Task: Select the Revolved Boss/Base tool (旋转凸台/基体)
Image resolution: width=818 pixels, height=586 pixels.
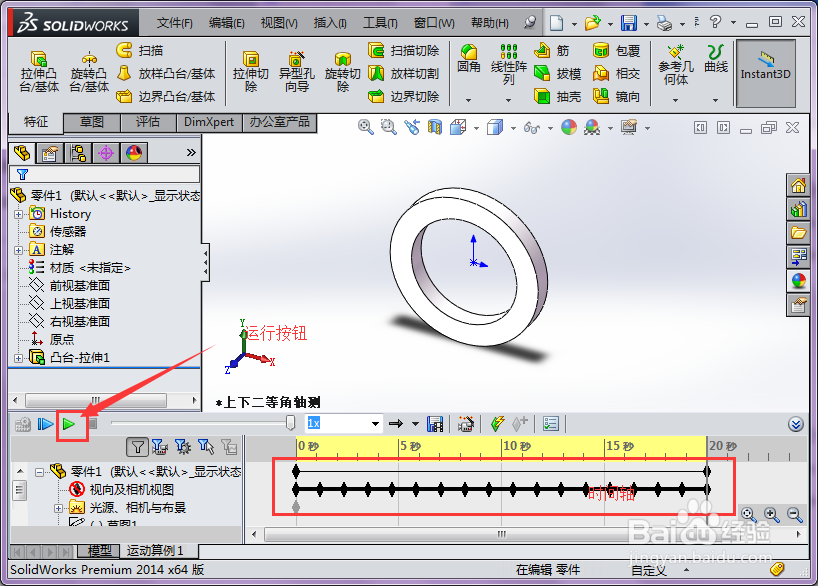Action: 89,71
